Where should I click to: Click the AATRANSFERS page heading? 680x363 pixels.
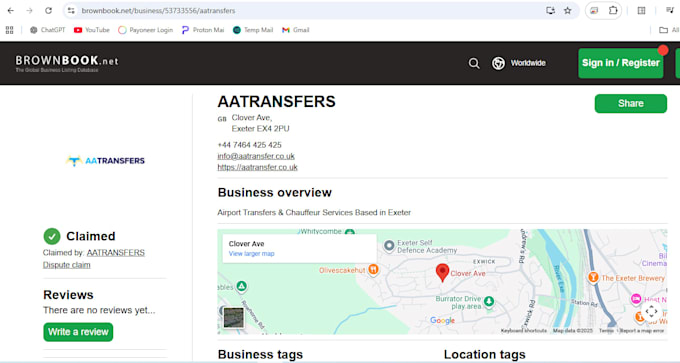277,101
